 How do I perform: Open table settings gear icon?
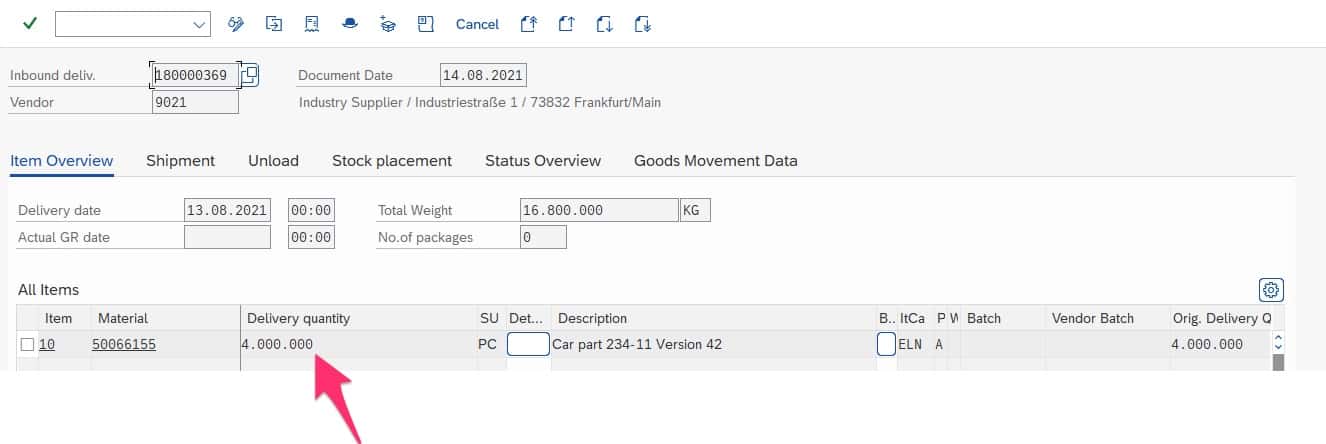(1270, 290)
